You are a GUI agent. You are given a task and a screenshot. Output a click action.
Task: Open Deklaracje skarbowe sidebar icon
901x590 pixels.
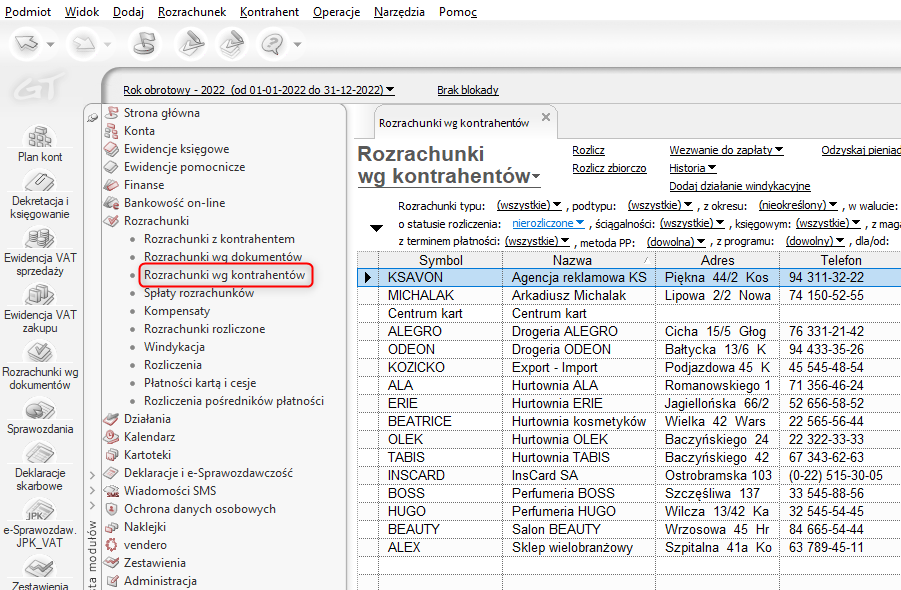click(x=40, y=465)
